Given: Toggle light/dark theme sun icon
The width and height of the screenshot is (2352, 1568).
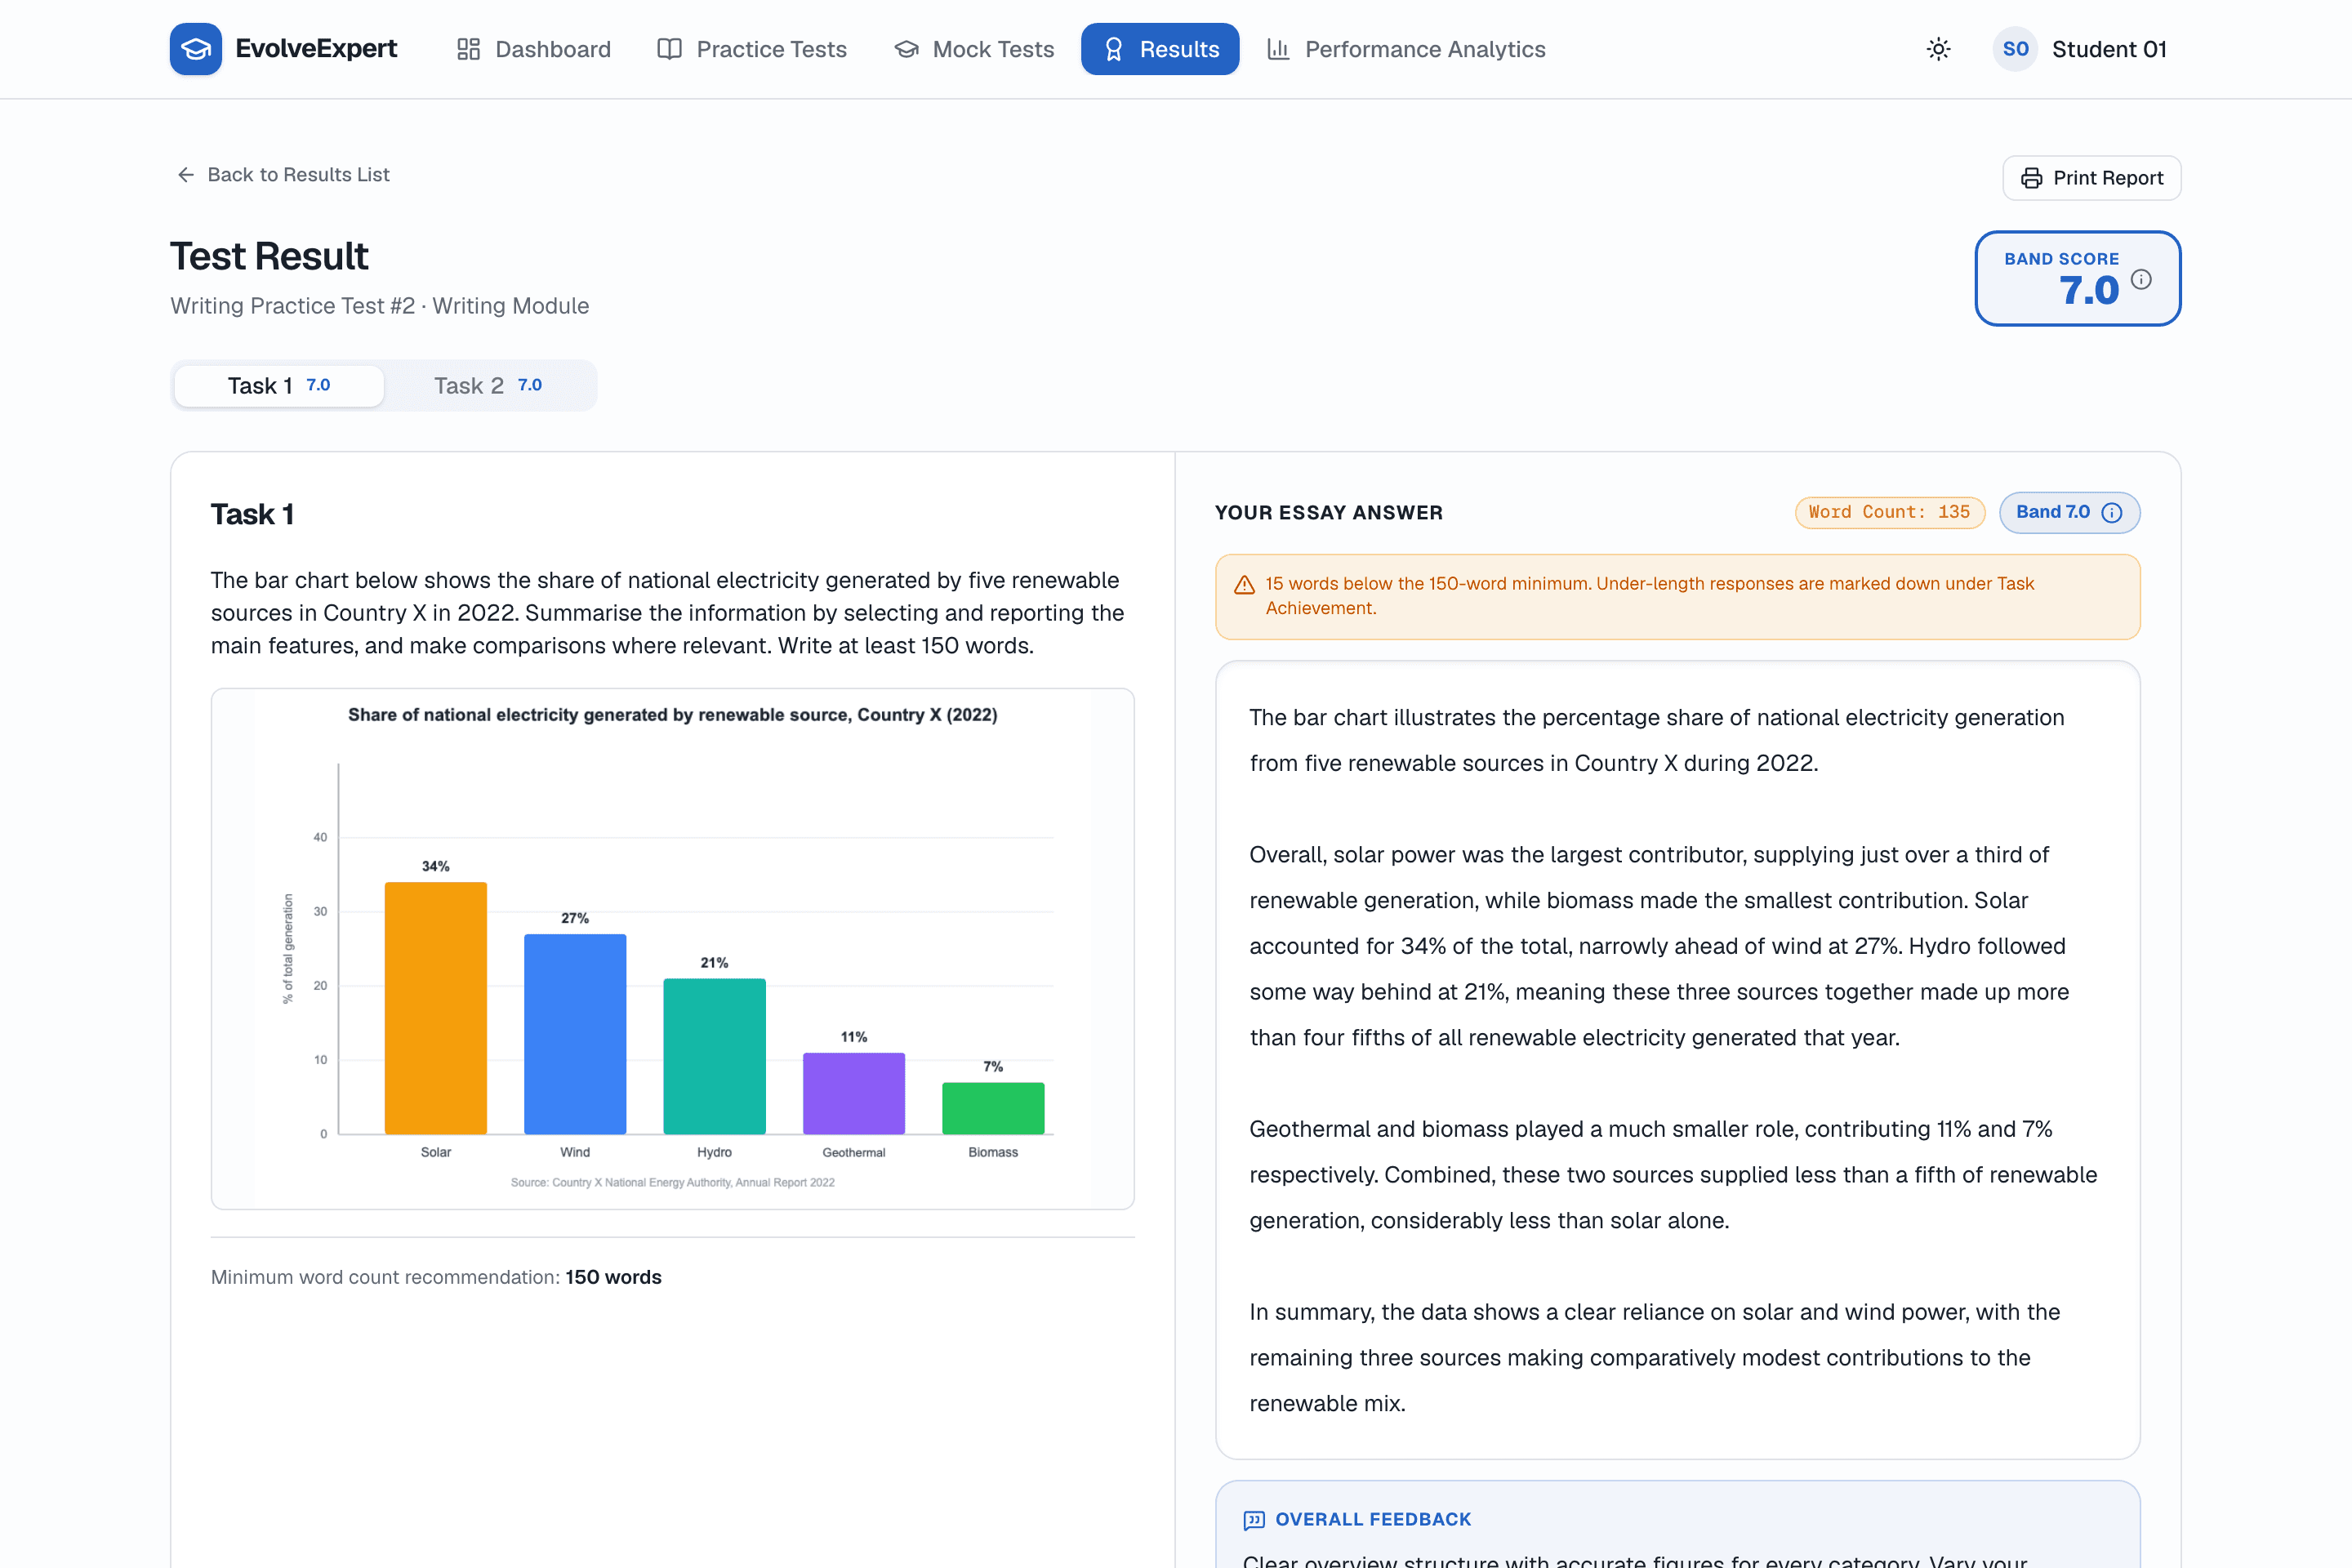Looking at the screenshot, I should pos(1938,49).
